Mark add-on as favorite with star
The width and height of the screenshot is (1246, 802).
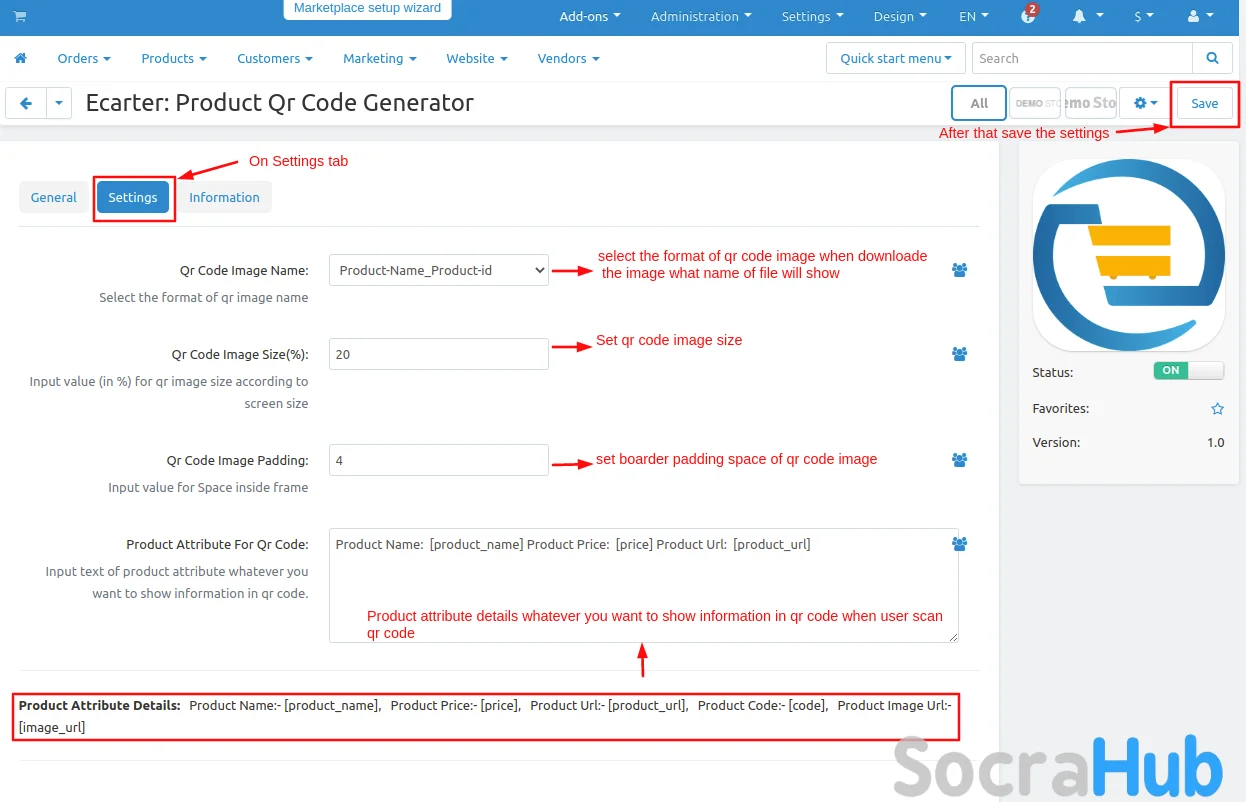[1217, 409]
